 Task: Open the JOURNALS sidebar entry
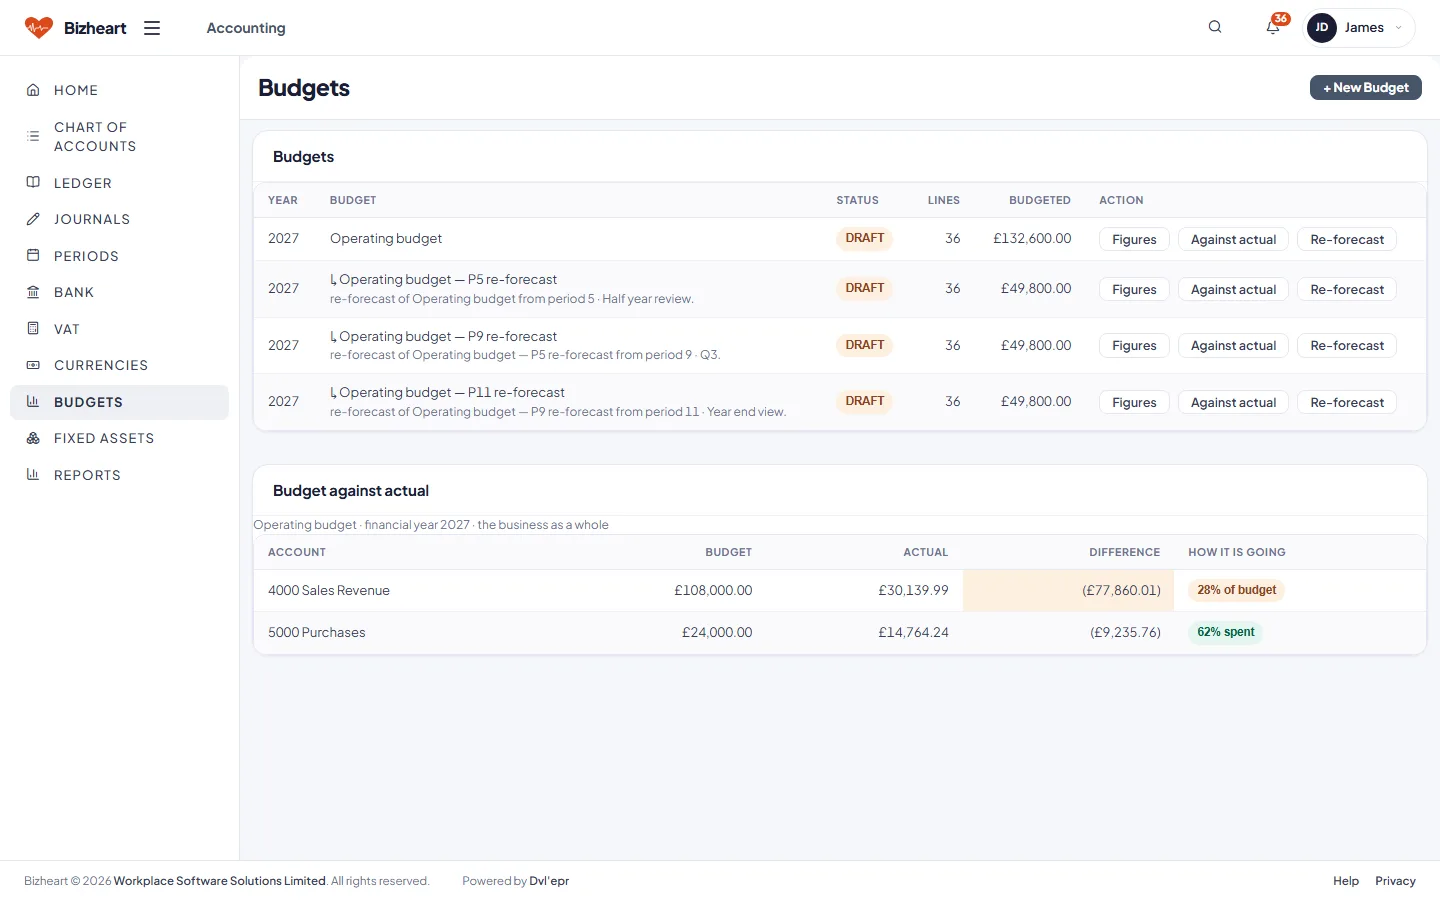119,219
